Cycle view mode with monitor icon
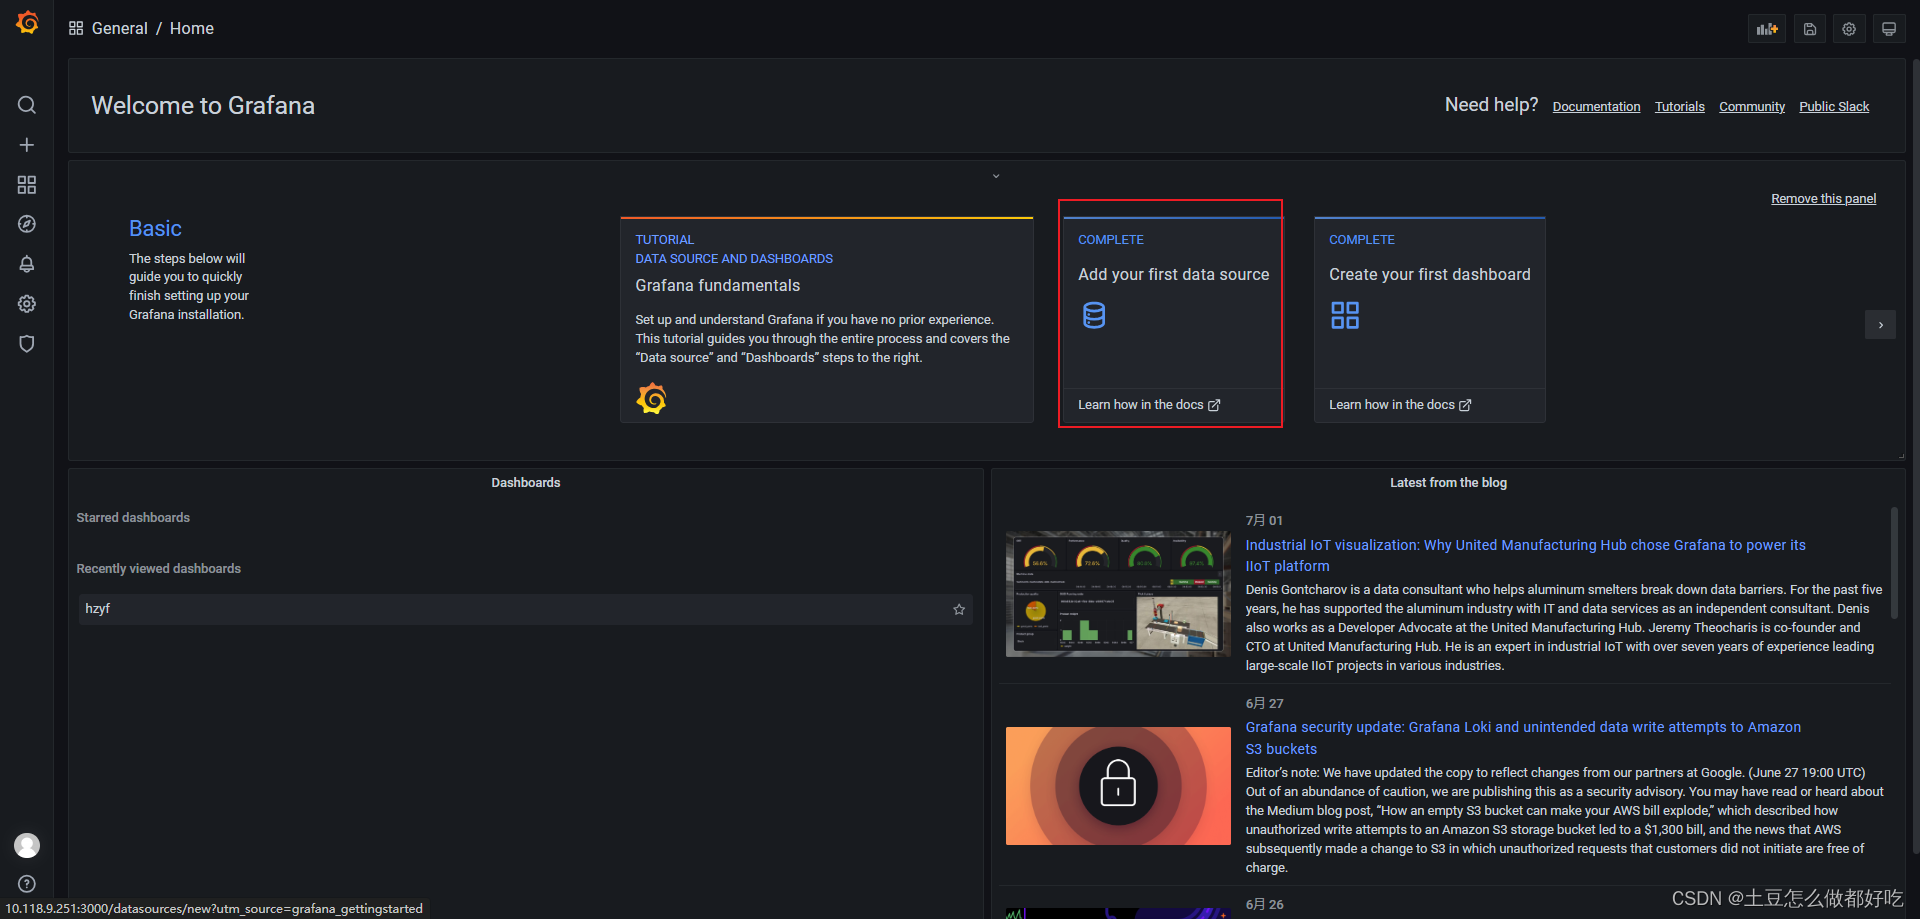The width and height of the screenshot is (1920, 919). (x=1889, y=29)
